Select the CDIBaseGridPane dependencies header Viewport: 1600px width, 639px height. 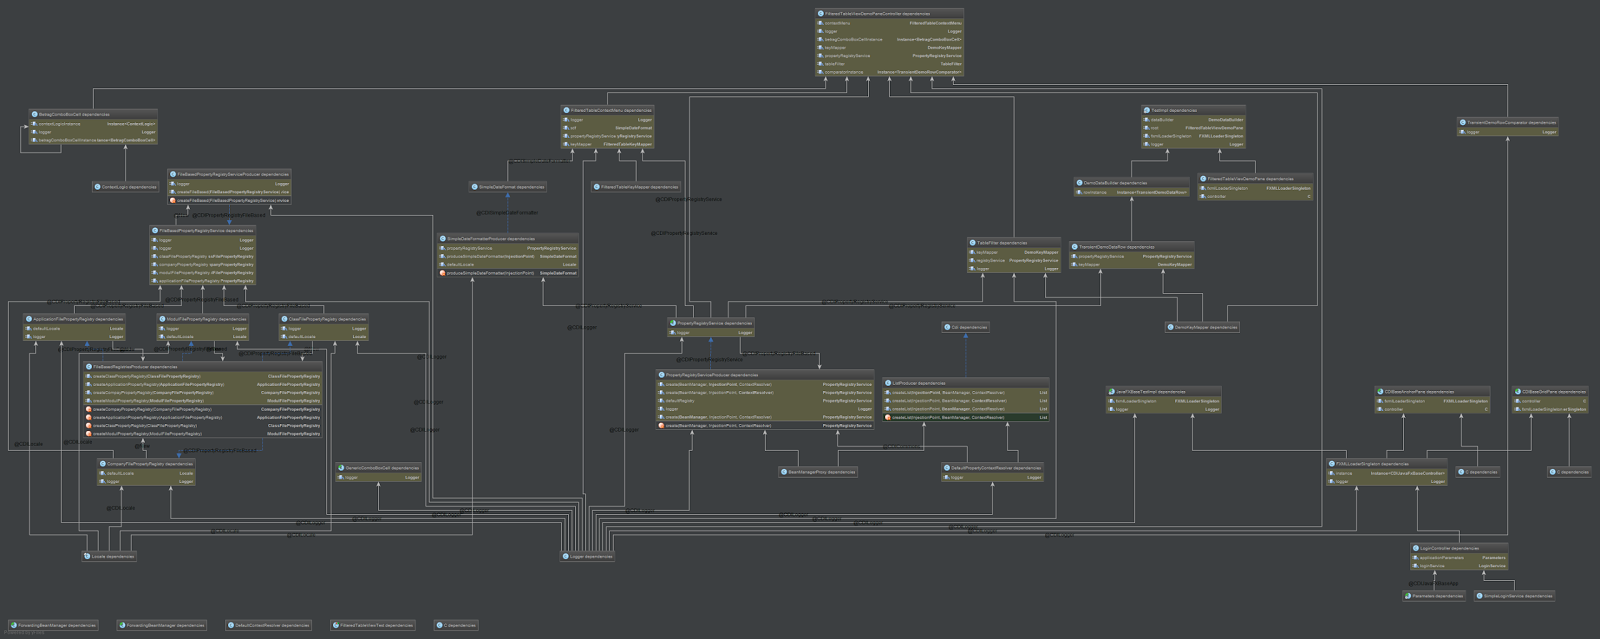coord(1550,392)
